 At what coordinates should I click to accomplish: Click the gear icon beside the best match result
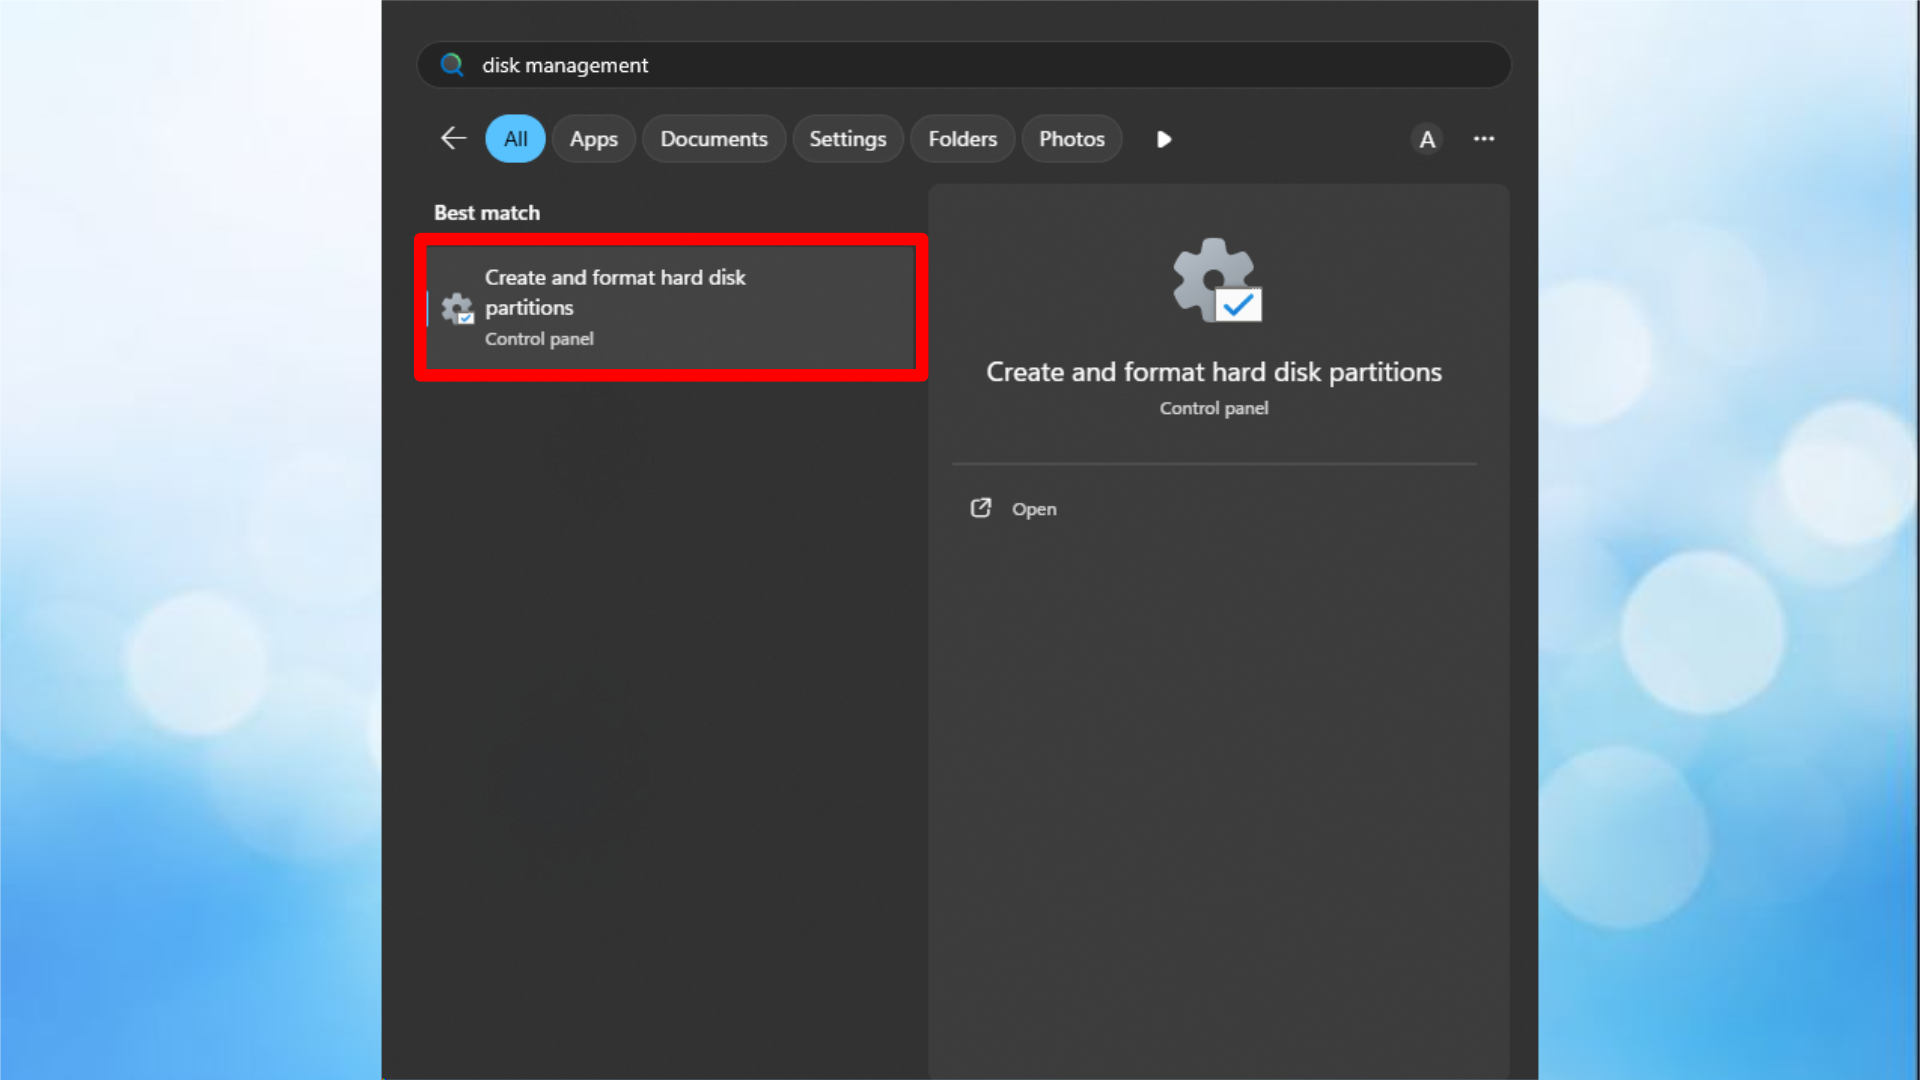click(457, 309)
